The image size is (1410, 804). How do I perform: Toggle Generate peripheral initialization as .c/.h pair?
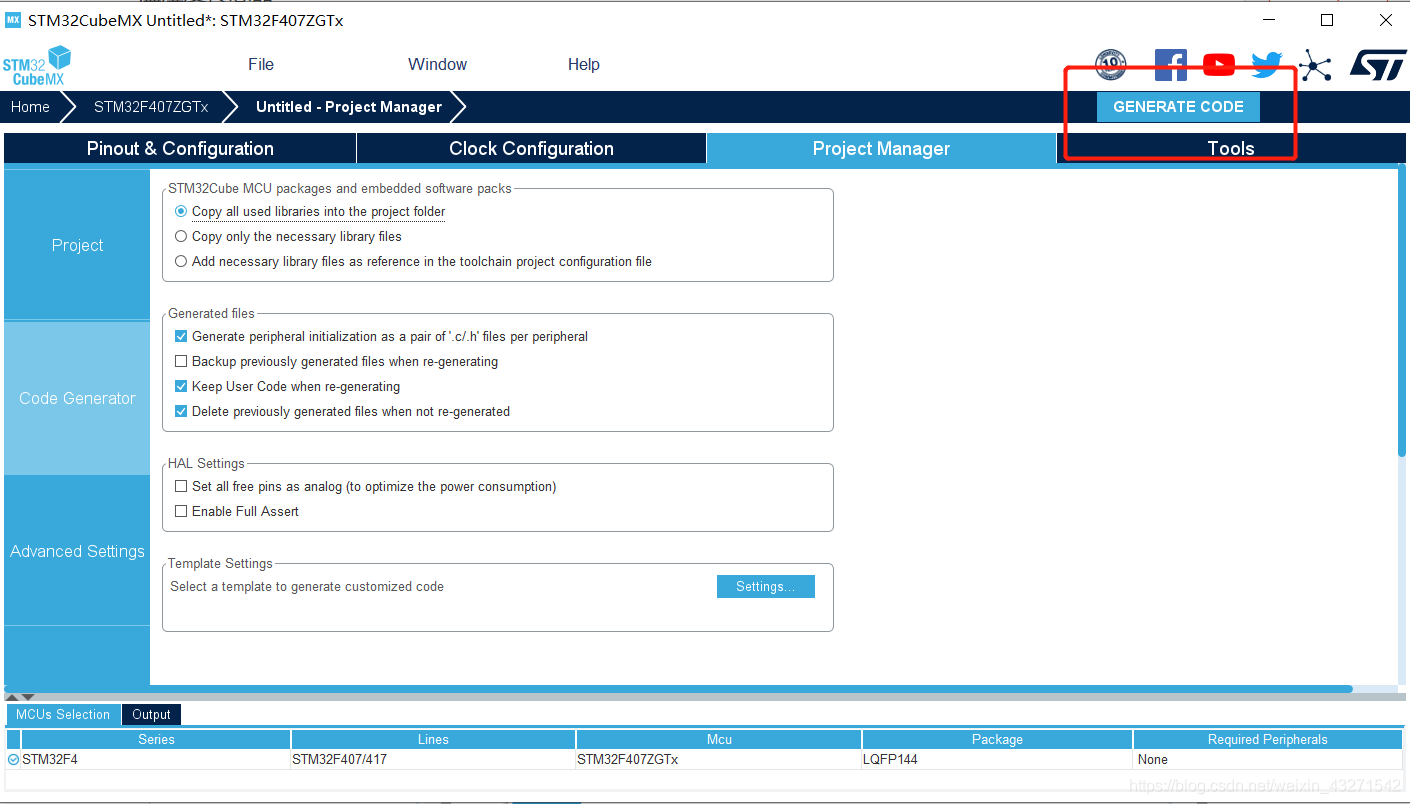[x=181, y=337]
